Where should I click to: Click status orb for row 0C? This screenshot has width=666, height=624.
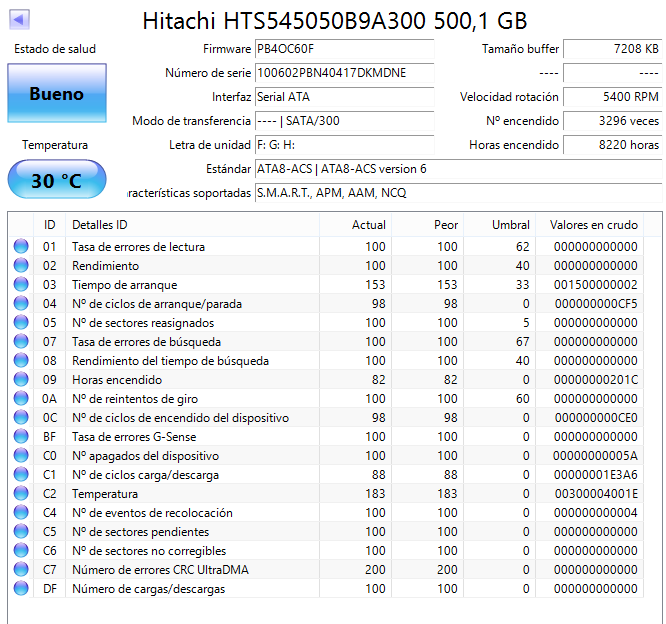click(21, 418)
